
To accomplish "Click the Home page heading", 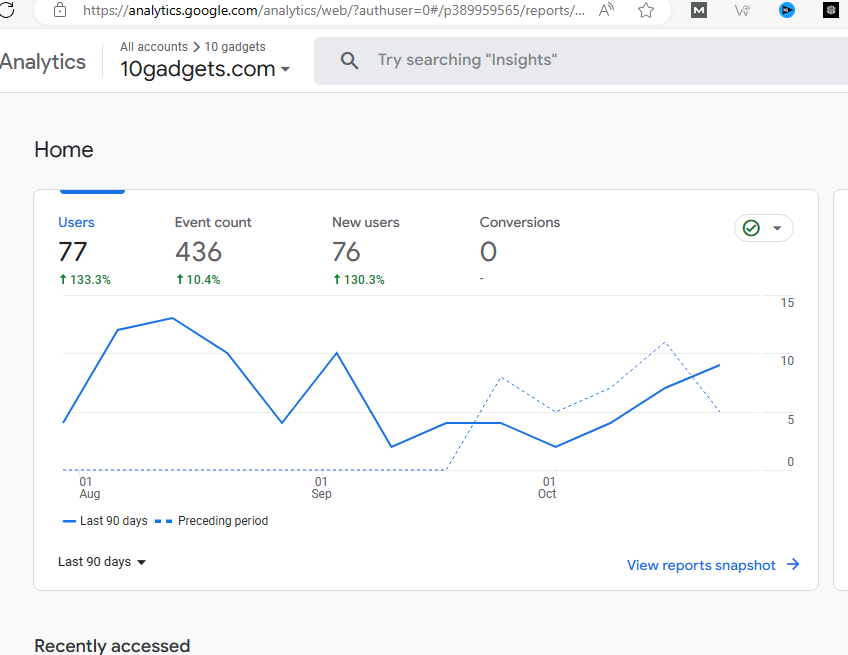I will tap(64, 150).
